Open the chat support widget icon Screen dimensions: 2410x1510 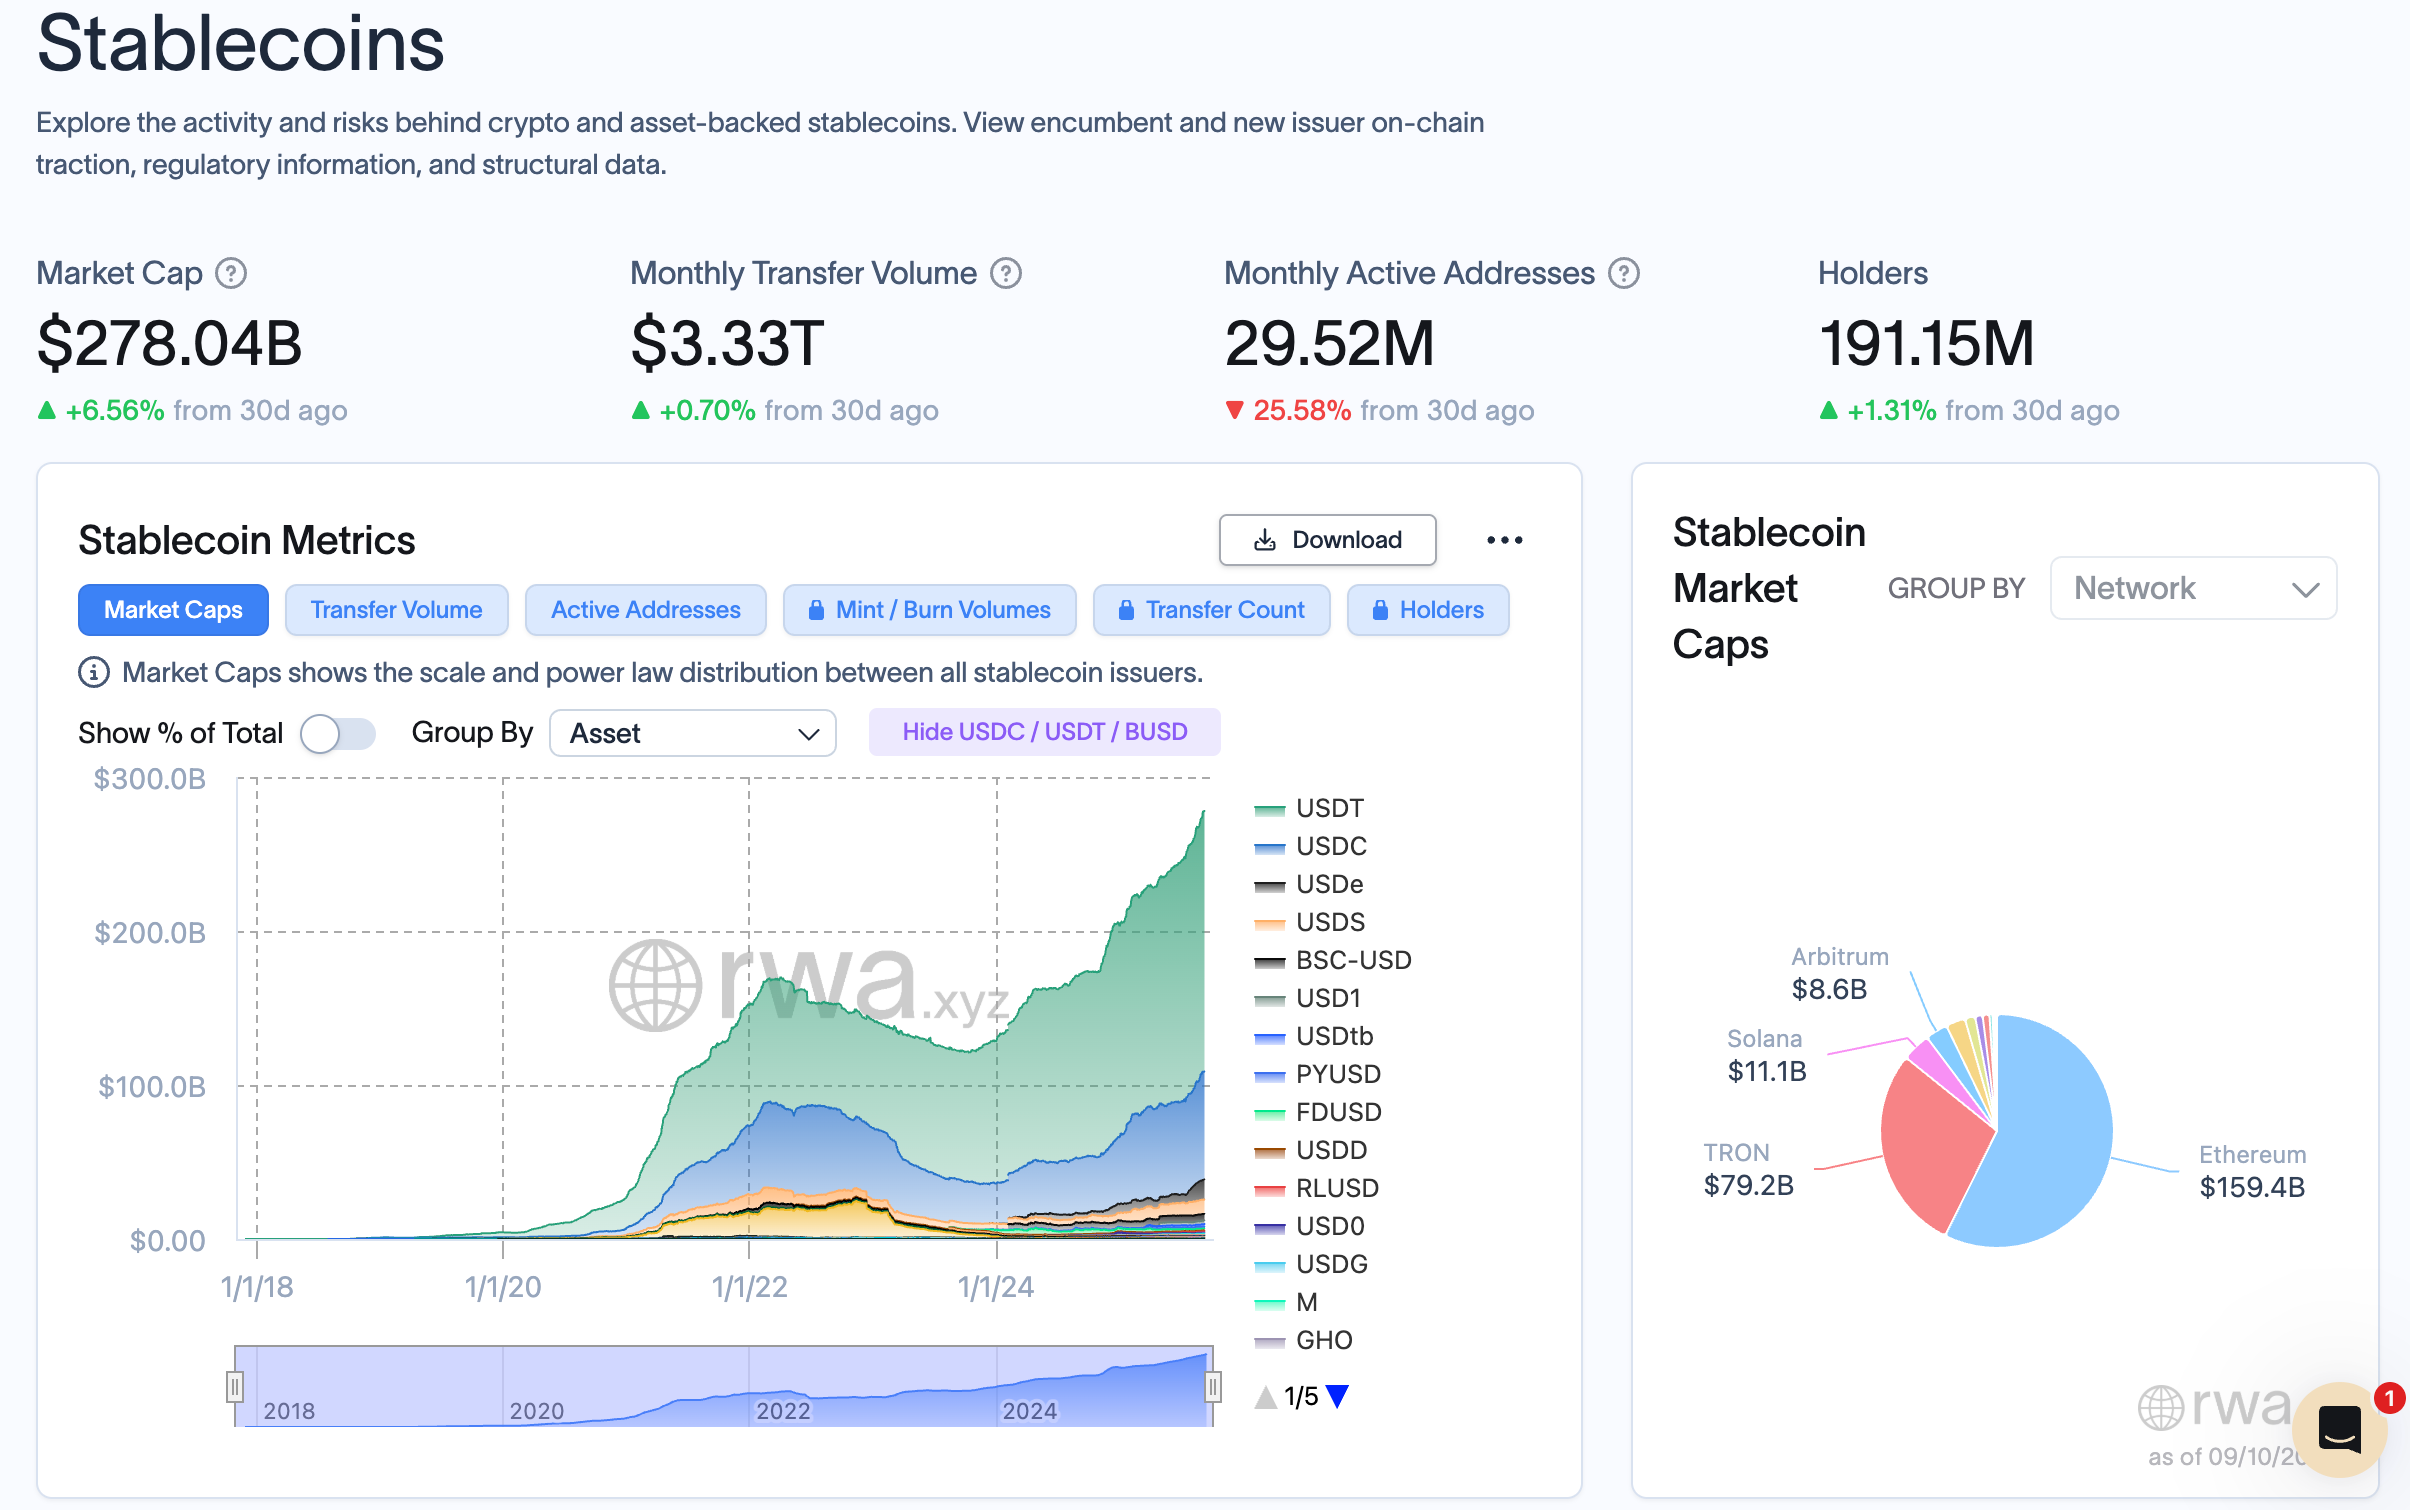pyautogui.click(x=2338, y=1428)
